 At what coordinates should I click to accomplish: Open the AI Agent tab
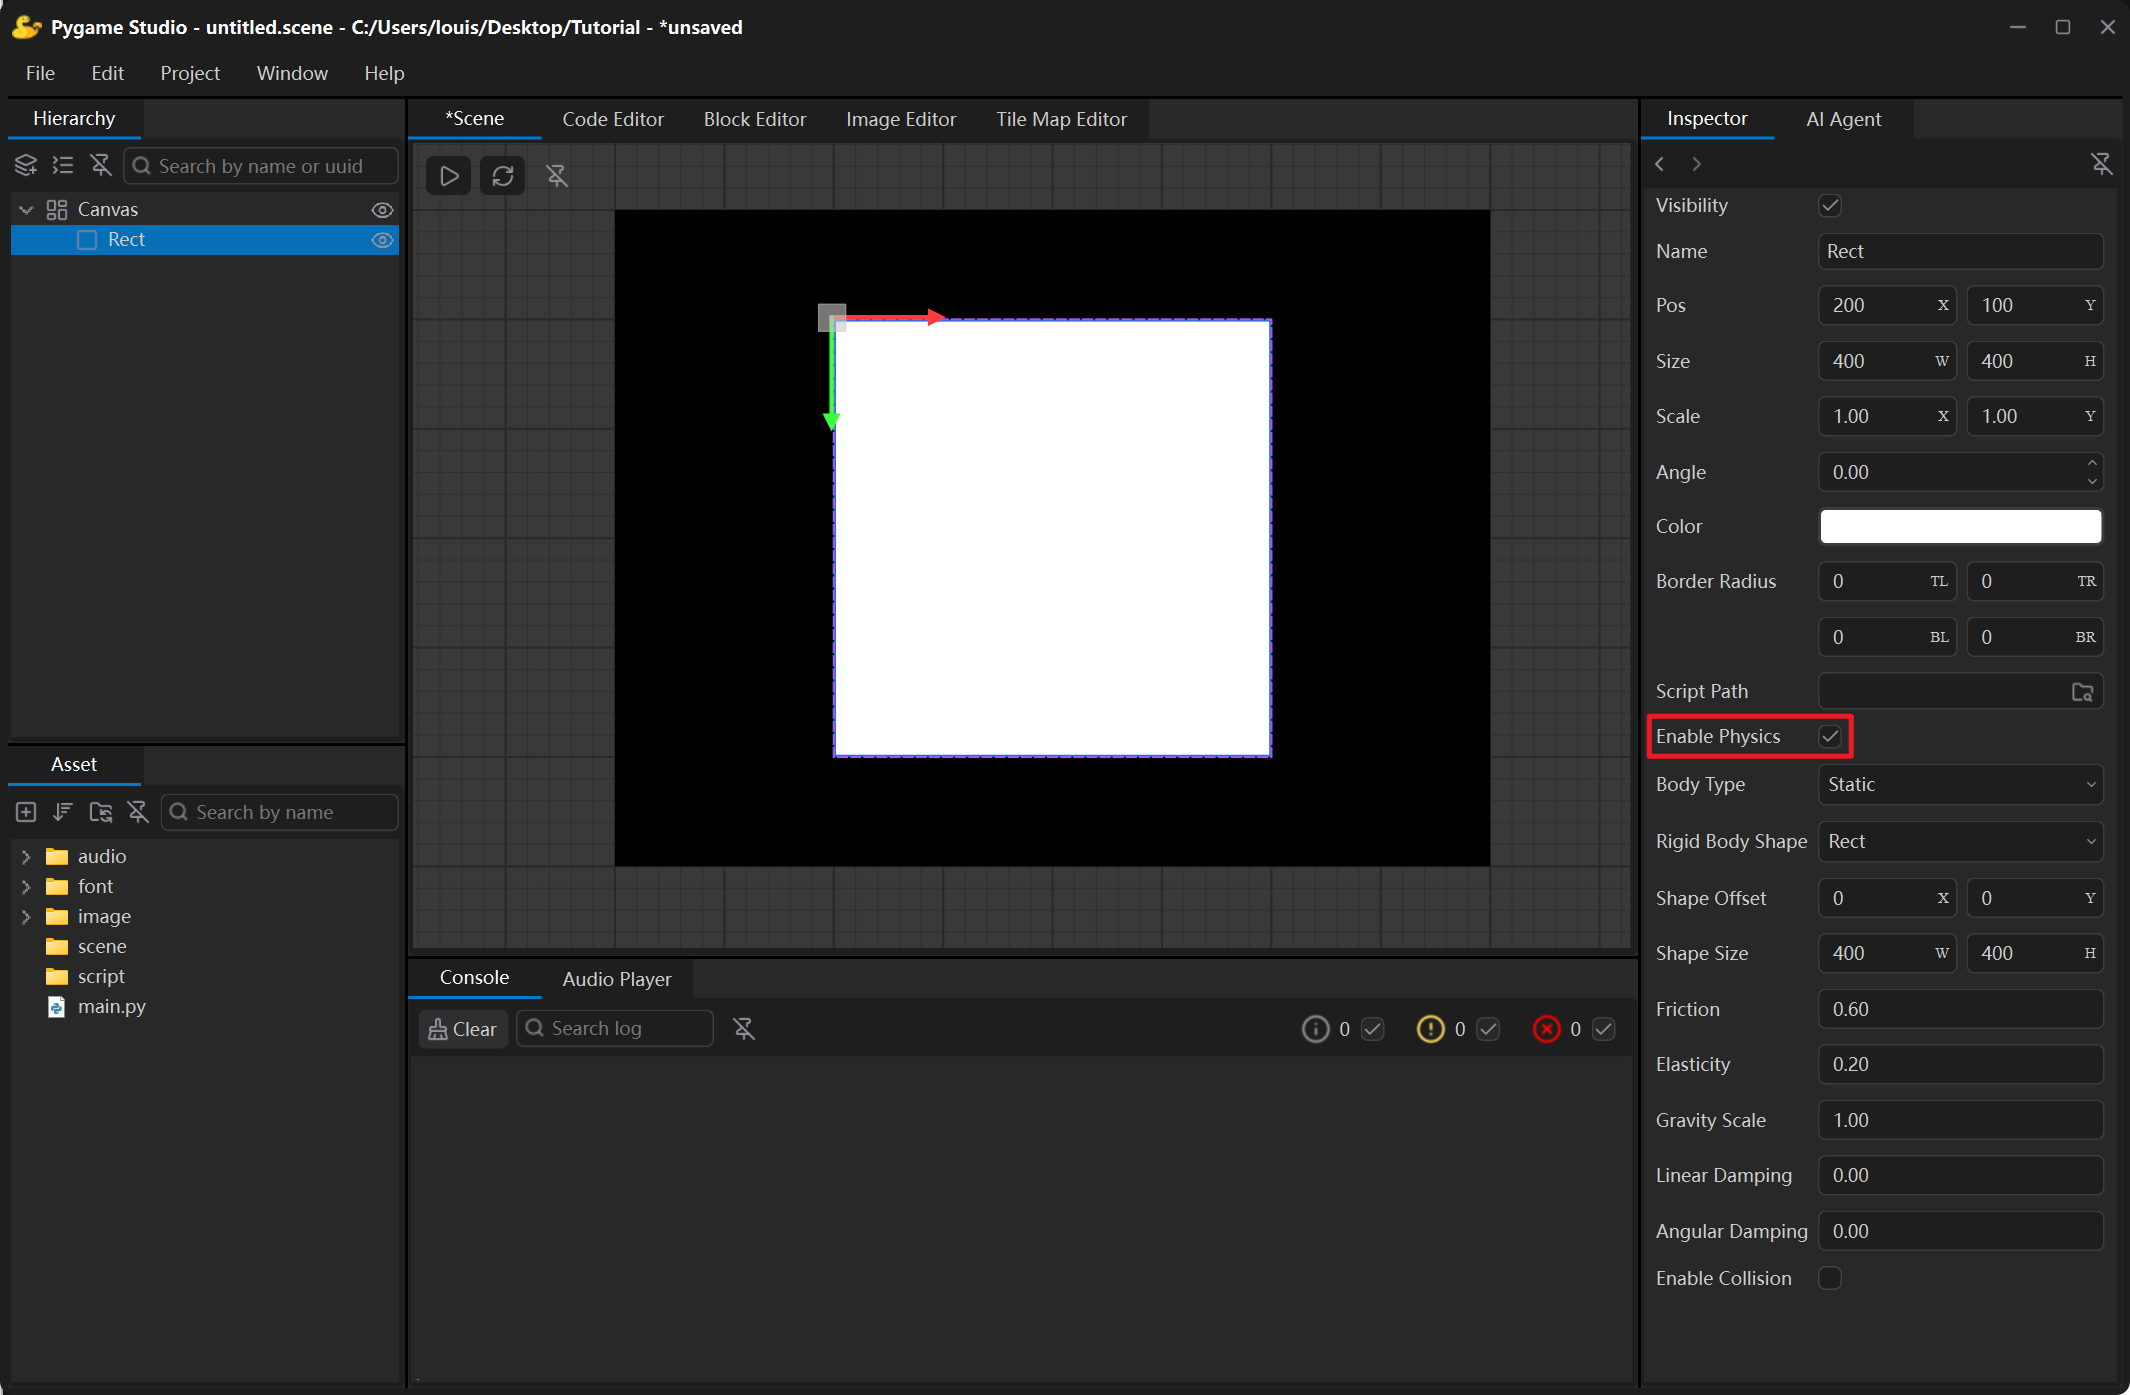pyautogui.click(x=1843, y=119)
